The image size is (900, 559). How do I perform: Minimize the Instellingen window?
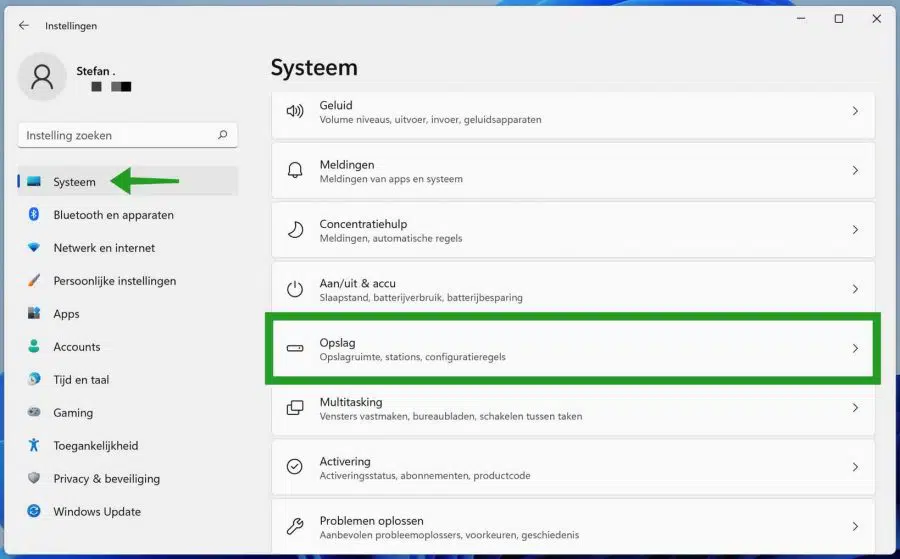tap(801, 19)
